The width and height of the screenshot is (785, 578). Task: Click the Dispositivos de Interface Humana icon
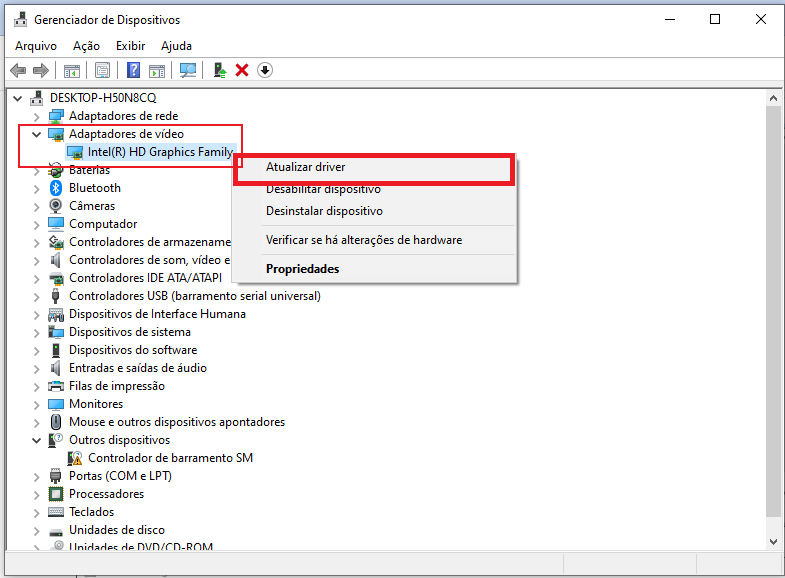[x=56, y=314]
